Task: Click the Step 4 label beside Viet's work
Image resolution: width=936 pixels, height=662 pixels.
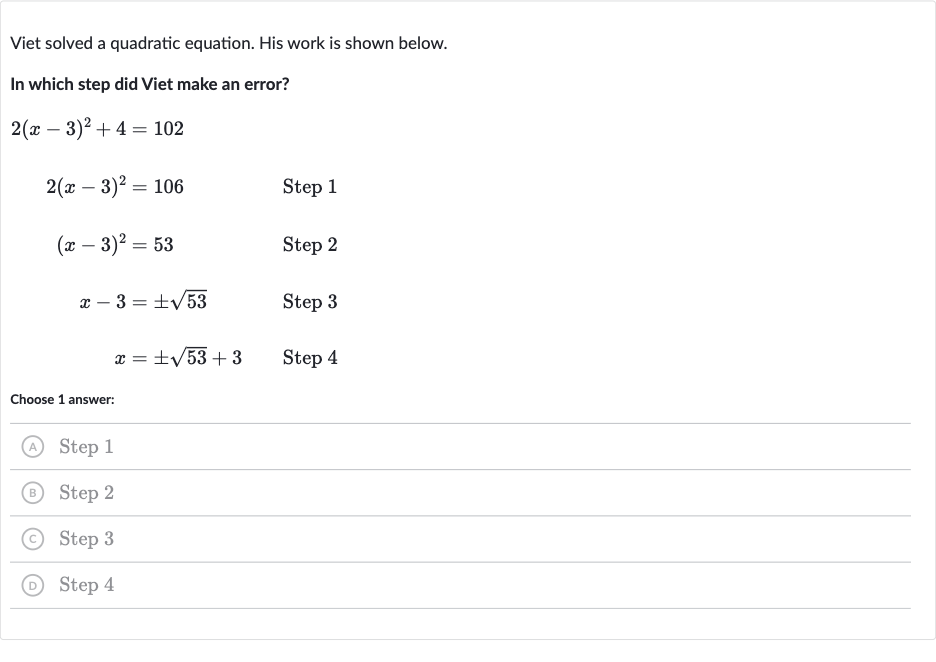Action: click(310, 358)
